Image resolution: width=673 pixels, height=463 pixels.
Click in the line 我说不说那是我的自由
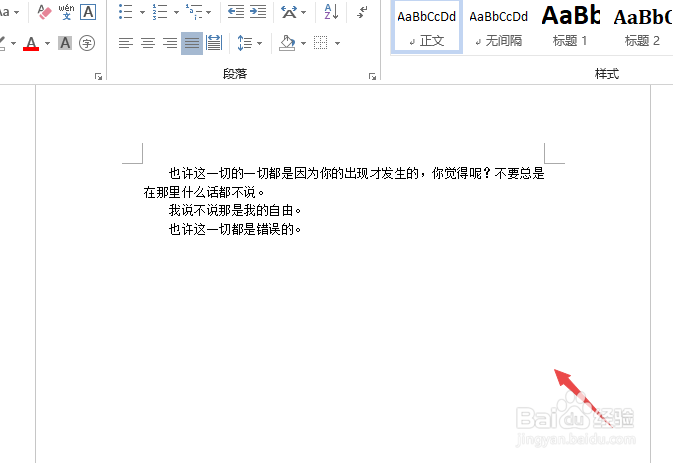[x=235, y=210]
